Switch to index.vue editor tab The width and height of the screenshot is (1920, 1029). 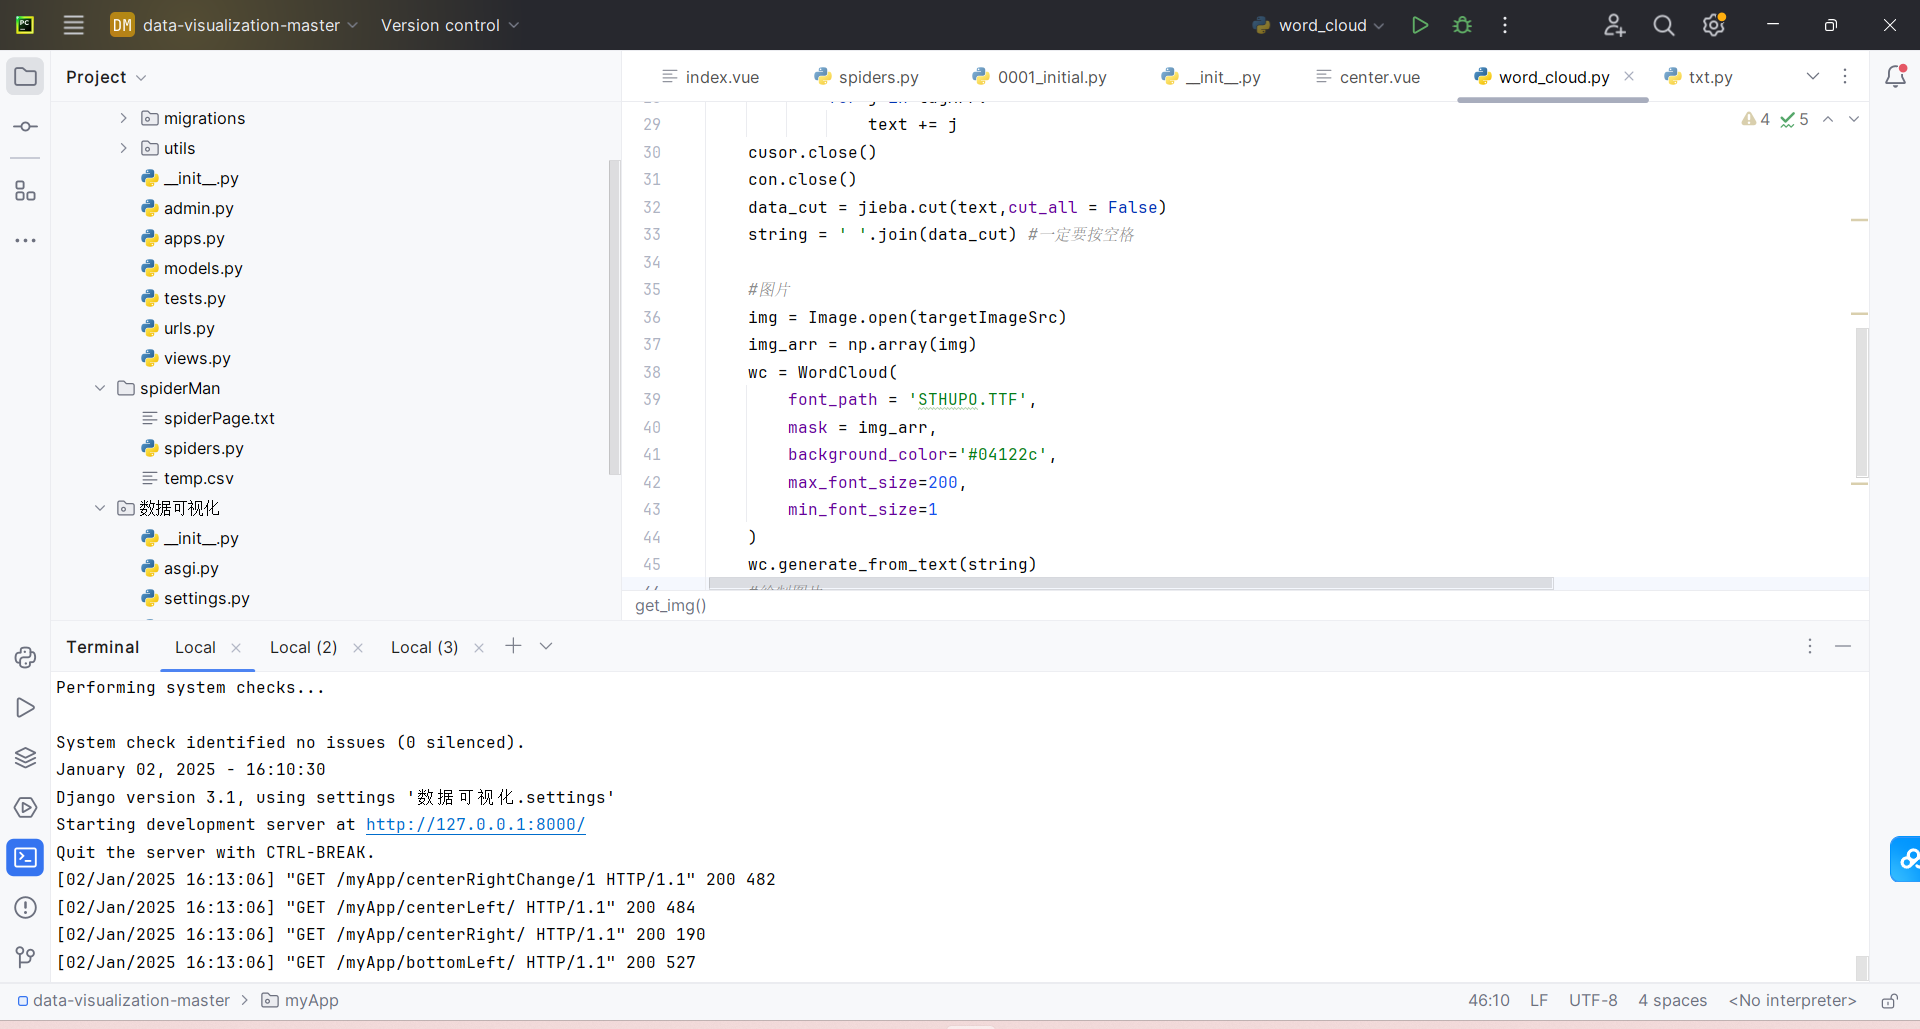[x=711, y=77]
